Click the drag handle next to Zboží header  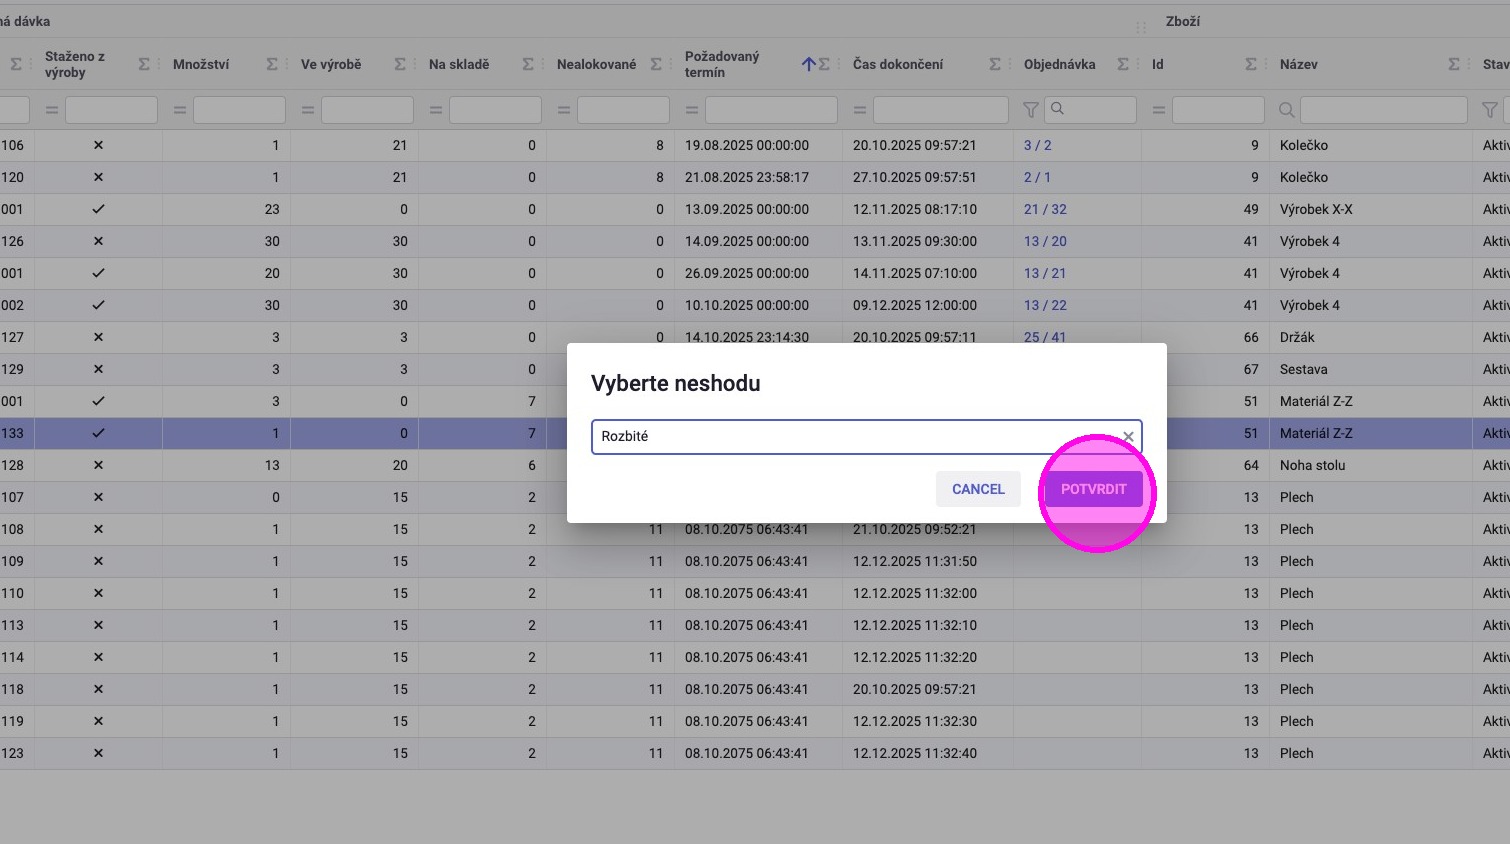coord(1141,27)
